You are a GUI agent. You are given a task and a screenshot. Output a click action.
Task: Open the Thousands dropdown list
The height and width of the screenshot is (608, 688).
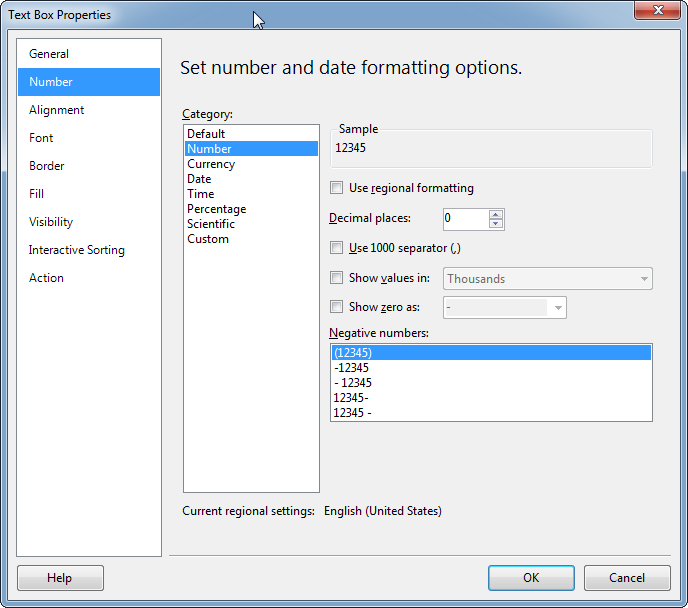(x=548, y=279)
